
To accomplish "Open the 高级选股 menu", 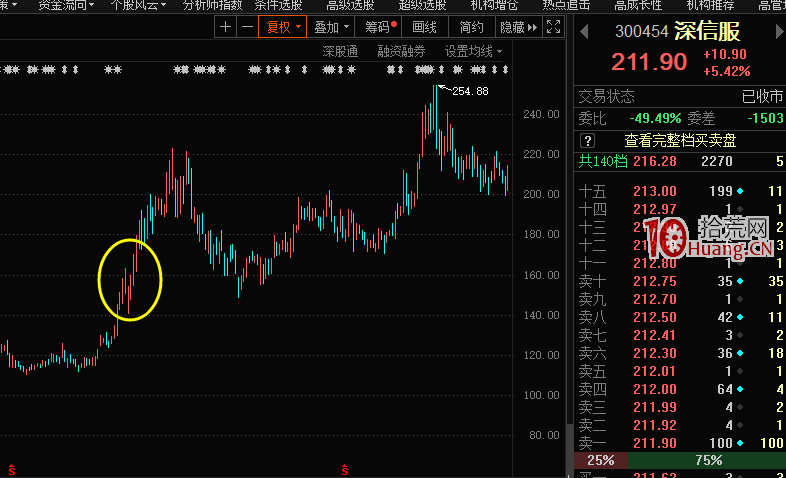I will (350, 4).
